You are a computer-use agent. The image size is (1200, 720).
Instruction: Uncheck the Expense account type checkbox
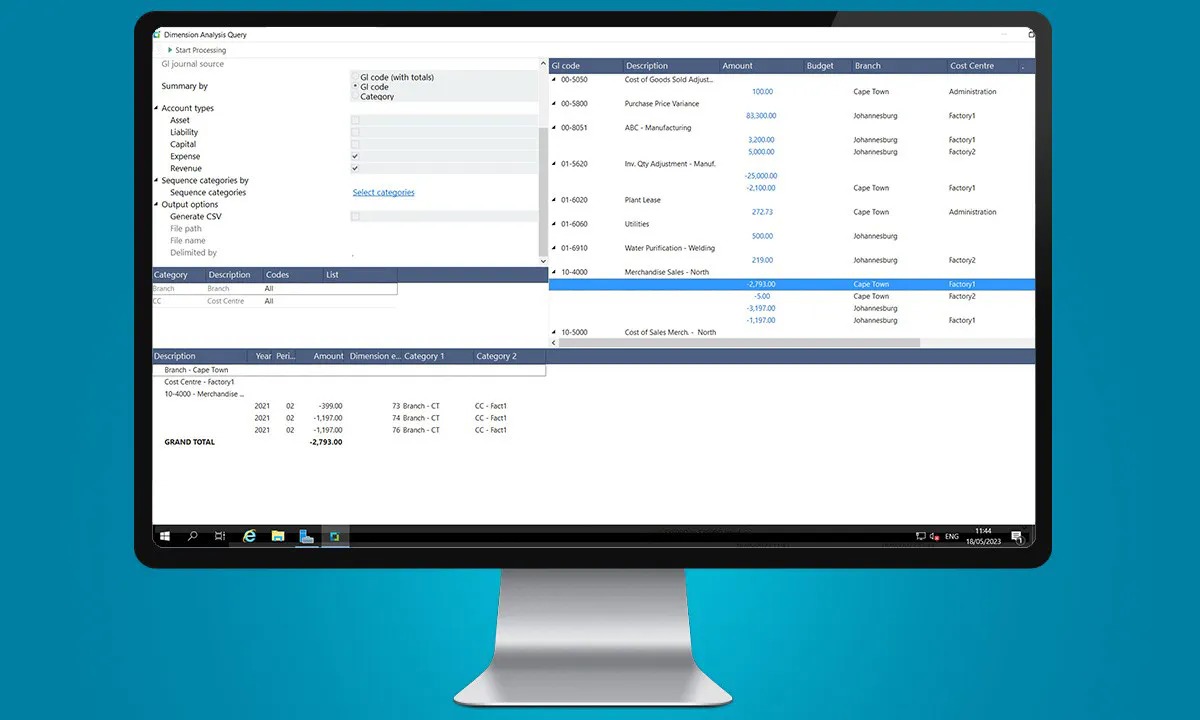click(x=355, y=156)
